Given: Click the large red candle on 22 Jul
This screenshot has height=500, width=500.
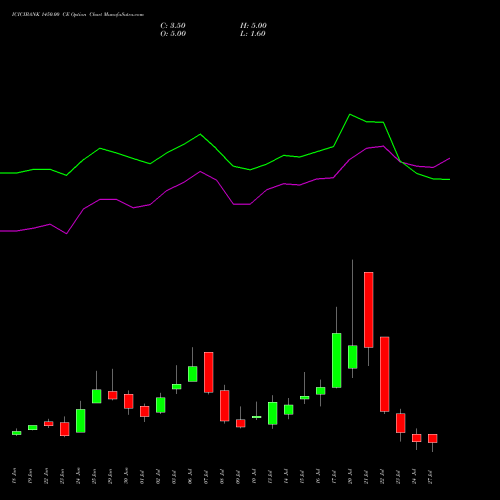Looking at the screenshot, I should pos(385,374).
